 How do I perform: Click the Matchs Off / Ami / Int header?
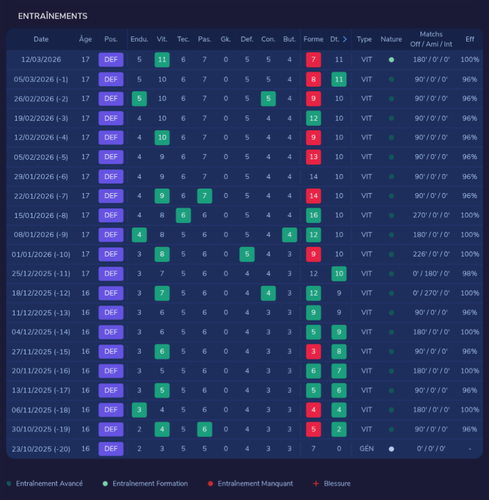point(431,39)
